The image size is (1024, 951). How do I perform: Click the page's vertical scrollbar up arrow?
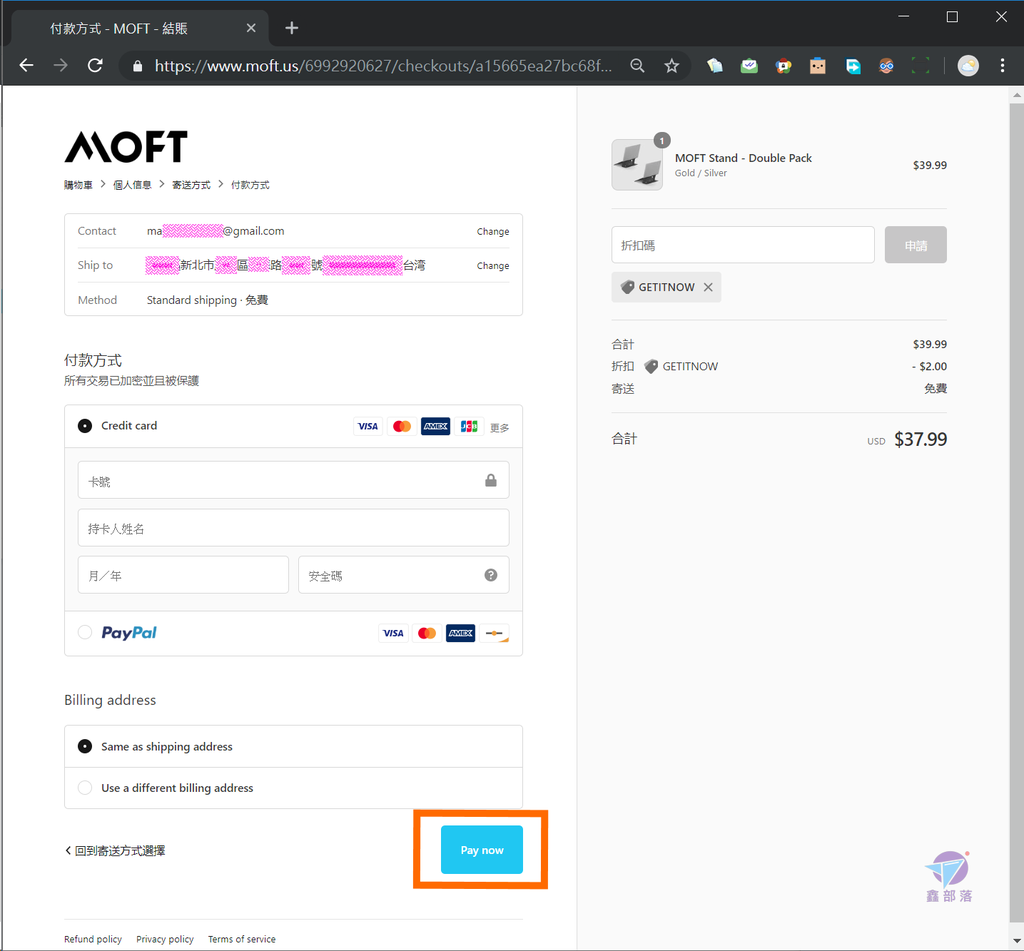(1016, 95)
